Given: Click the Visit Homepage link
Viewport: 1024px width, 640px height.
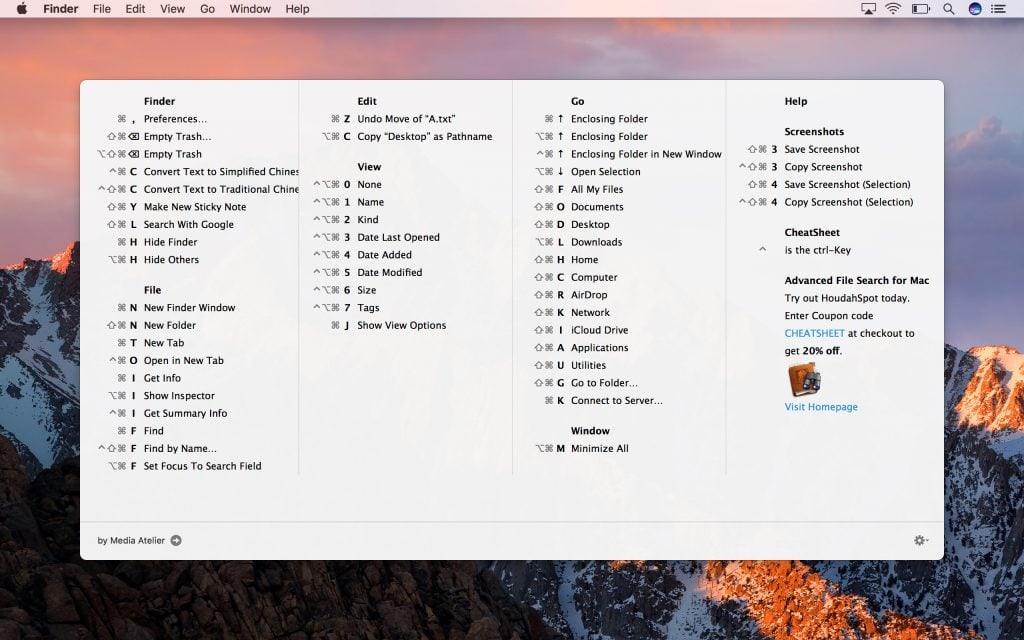Looking at the screenshot, I should tap(821, 406).
